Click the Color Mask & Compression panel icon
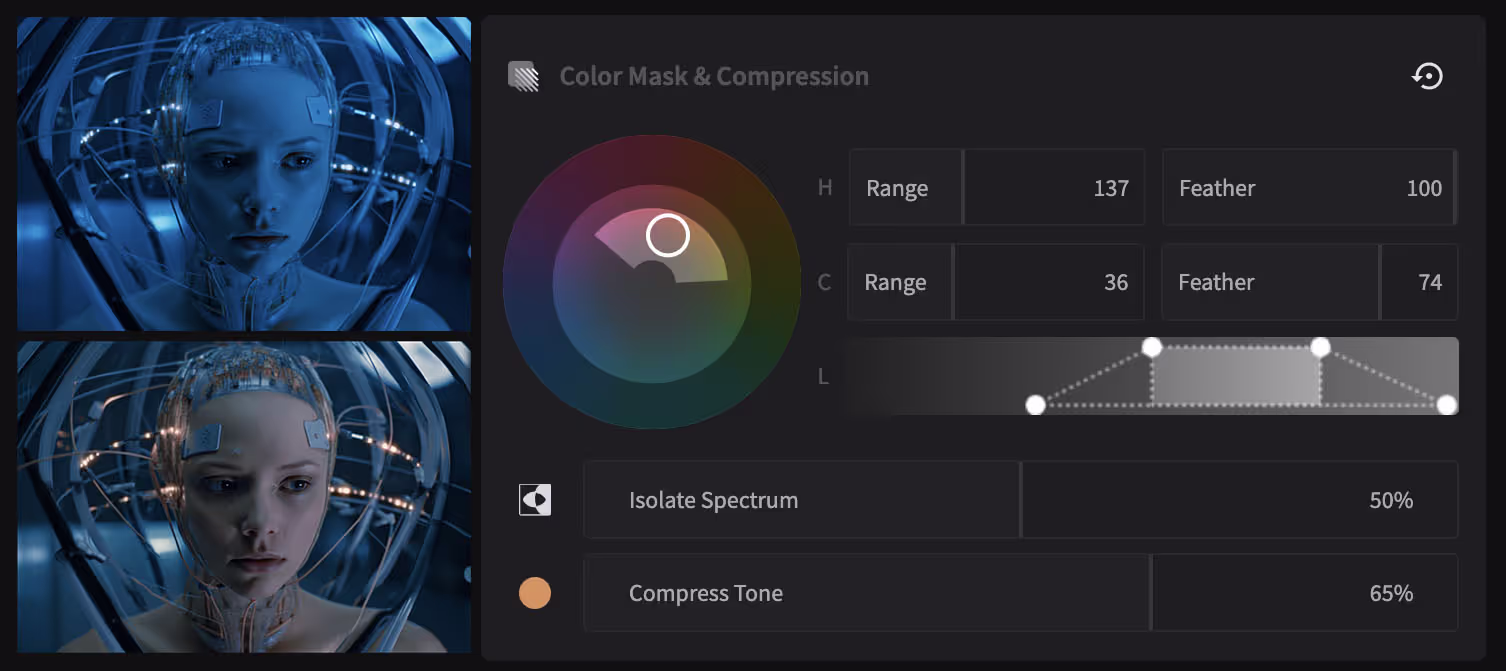The image size is (1506, 671). pos(523,76)
